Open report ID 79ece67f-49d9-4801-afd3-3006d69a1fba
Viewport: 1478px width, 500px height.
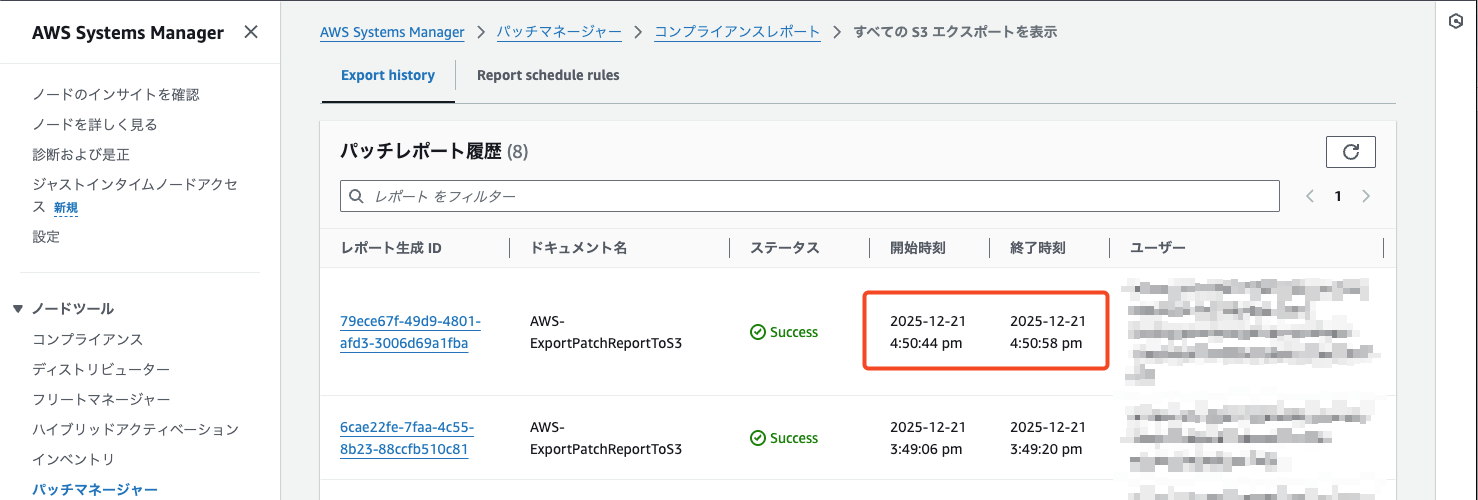(x=410, y=332)
